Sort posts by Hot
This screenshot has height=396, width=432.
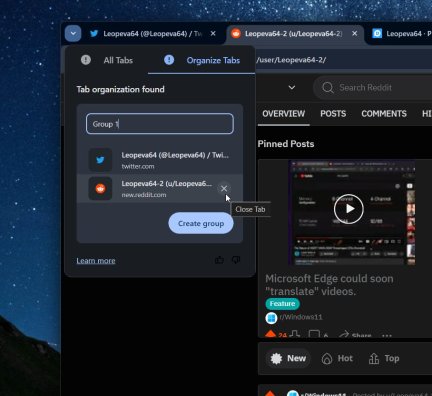coord(337,358)
